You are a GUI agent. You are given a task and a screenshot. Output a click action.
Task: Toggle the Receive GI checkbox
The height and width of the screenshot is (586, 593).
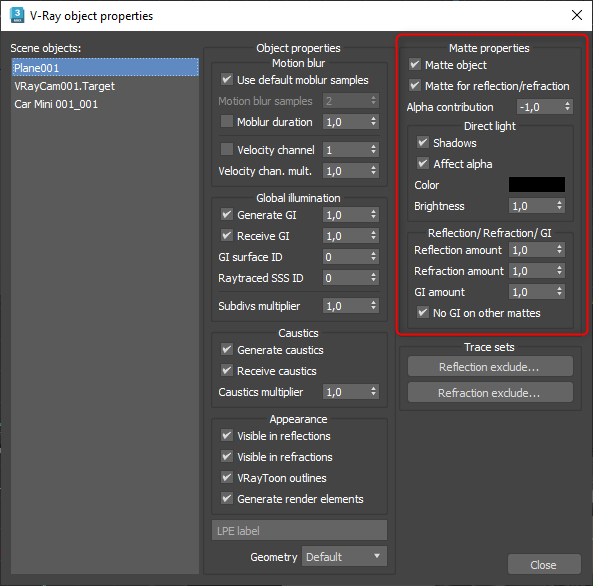(227, 235)
